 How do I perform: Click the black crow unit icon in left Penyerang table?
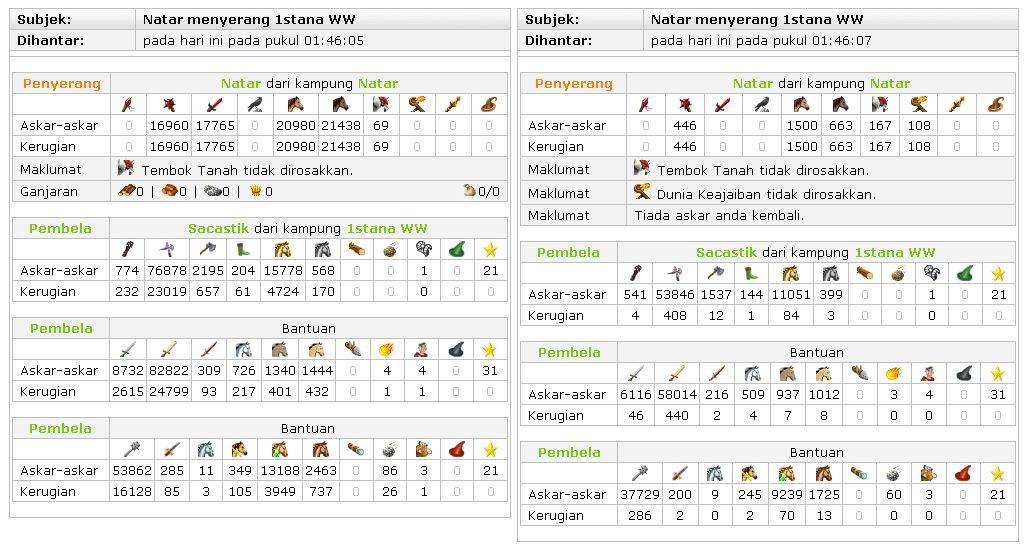tap(255, 104)
